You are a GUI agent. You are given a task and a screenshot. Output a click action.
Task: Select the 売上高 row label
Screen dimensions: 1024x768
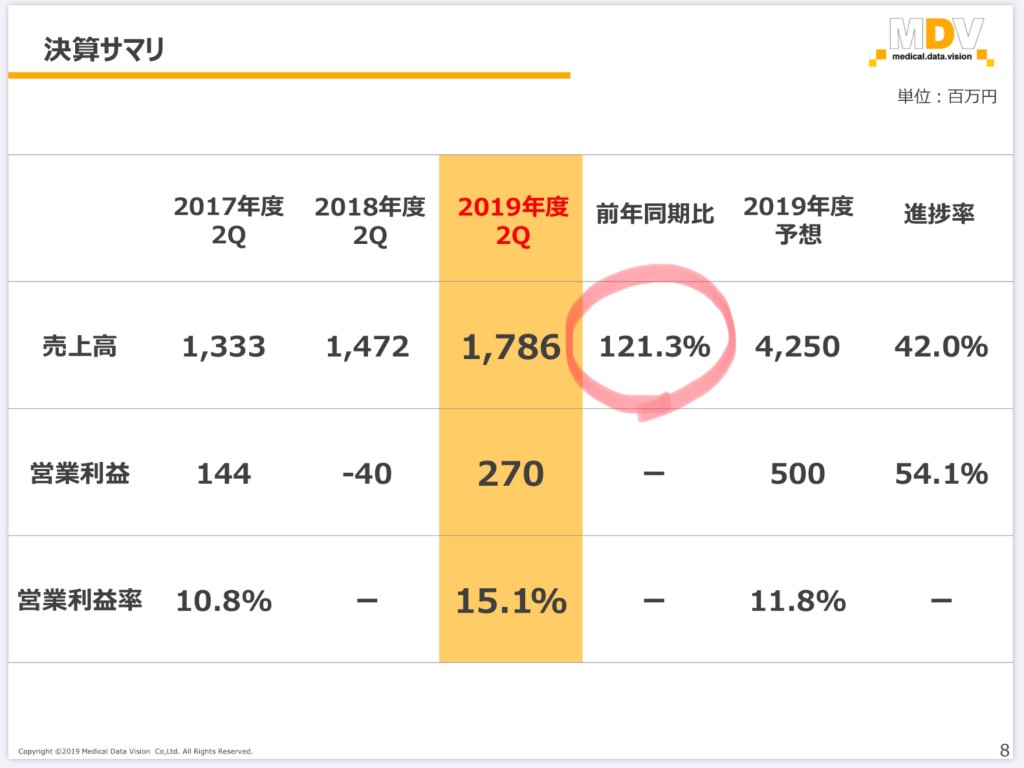(x=80, y=346)
